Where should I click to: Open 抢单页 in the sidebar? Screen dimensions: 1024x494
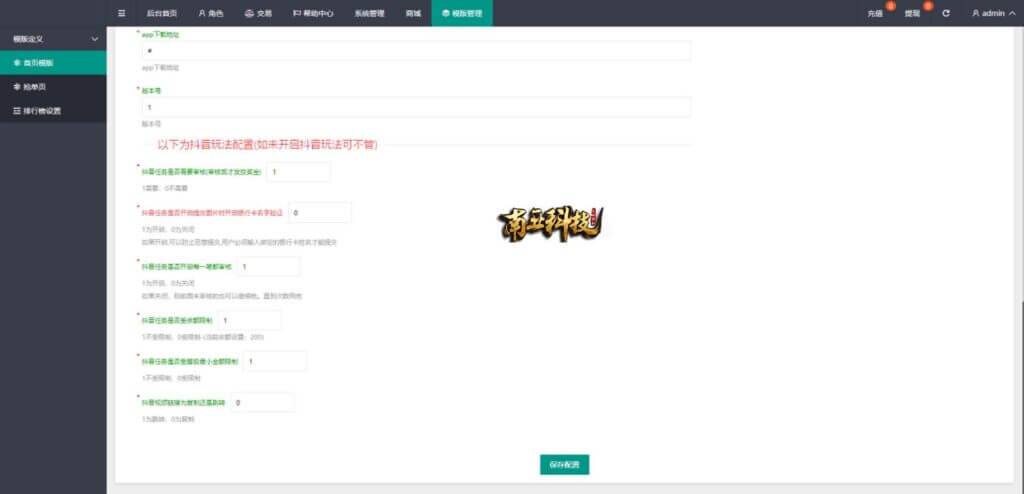click(x=53, y=87)
